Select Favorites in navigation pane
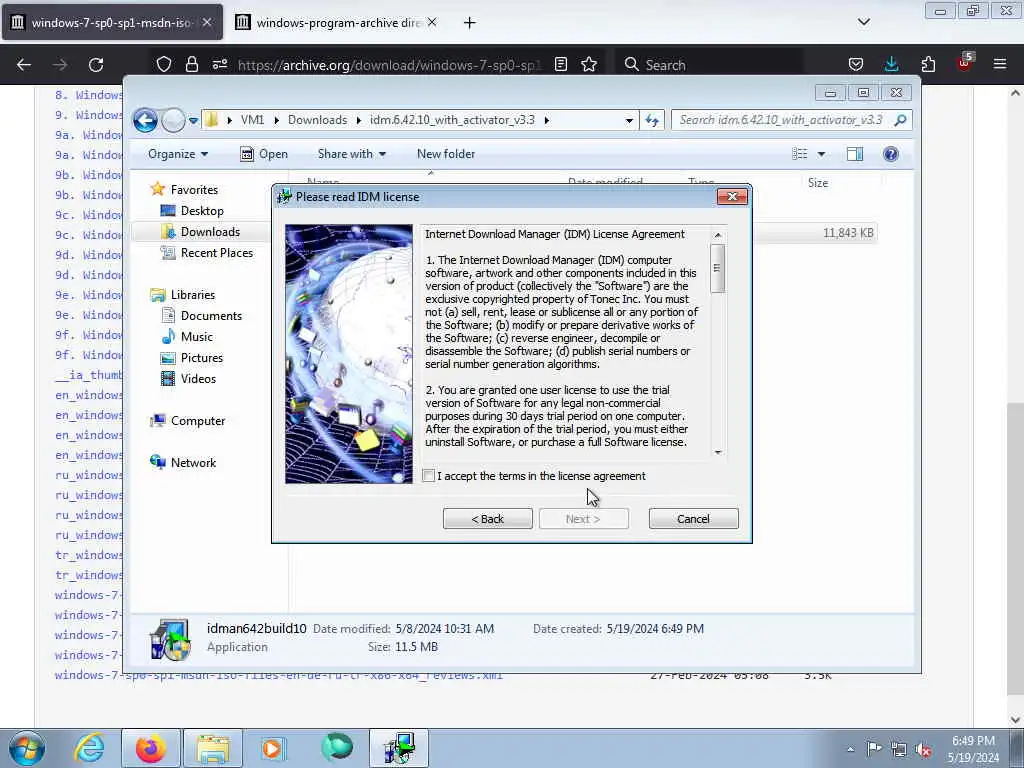The width and height of the screenshot is (1024, 768). pos(194,189)
